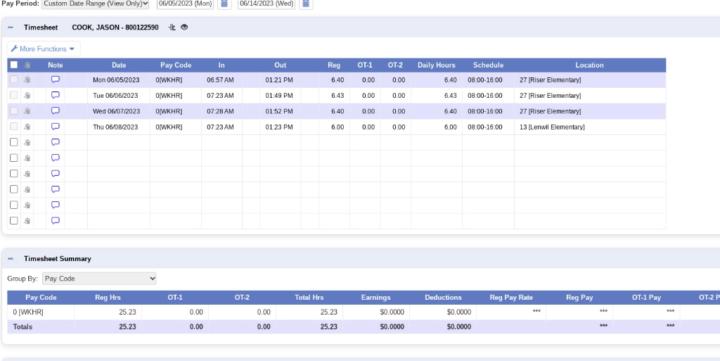The width and height of the screenshot is (720, 361).
Task: Click the Deductions summary column header
Action: pos(443,298)
